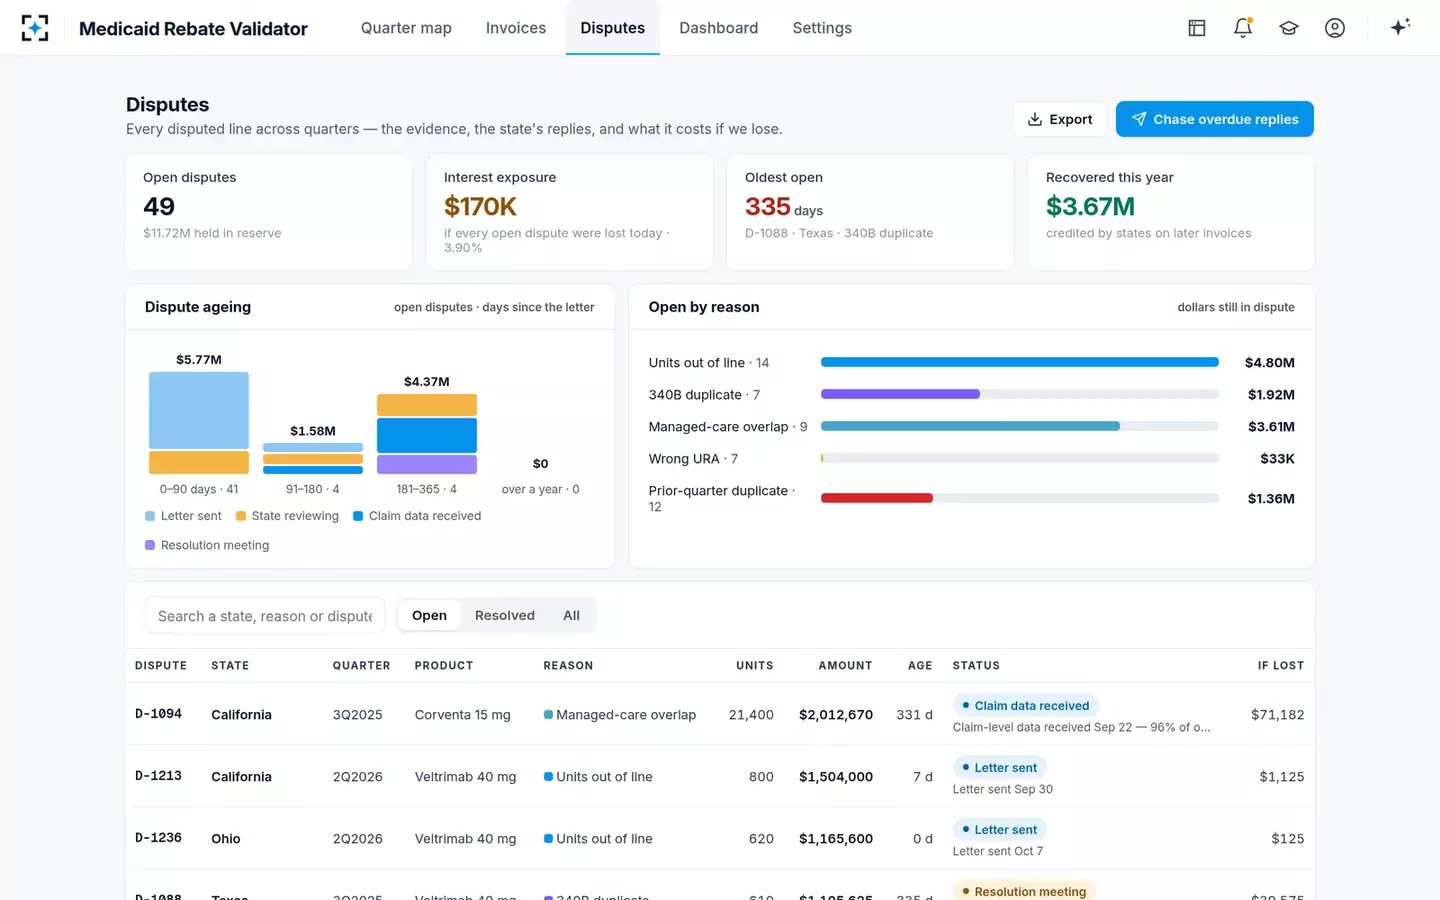Click the 340B duplicate purple bar
Image resolution: width=1440 pixels, height=900 pixels.
coord(900,394)
